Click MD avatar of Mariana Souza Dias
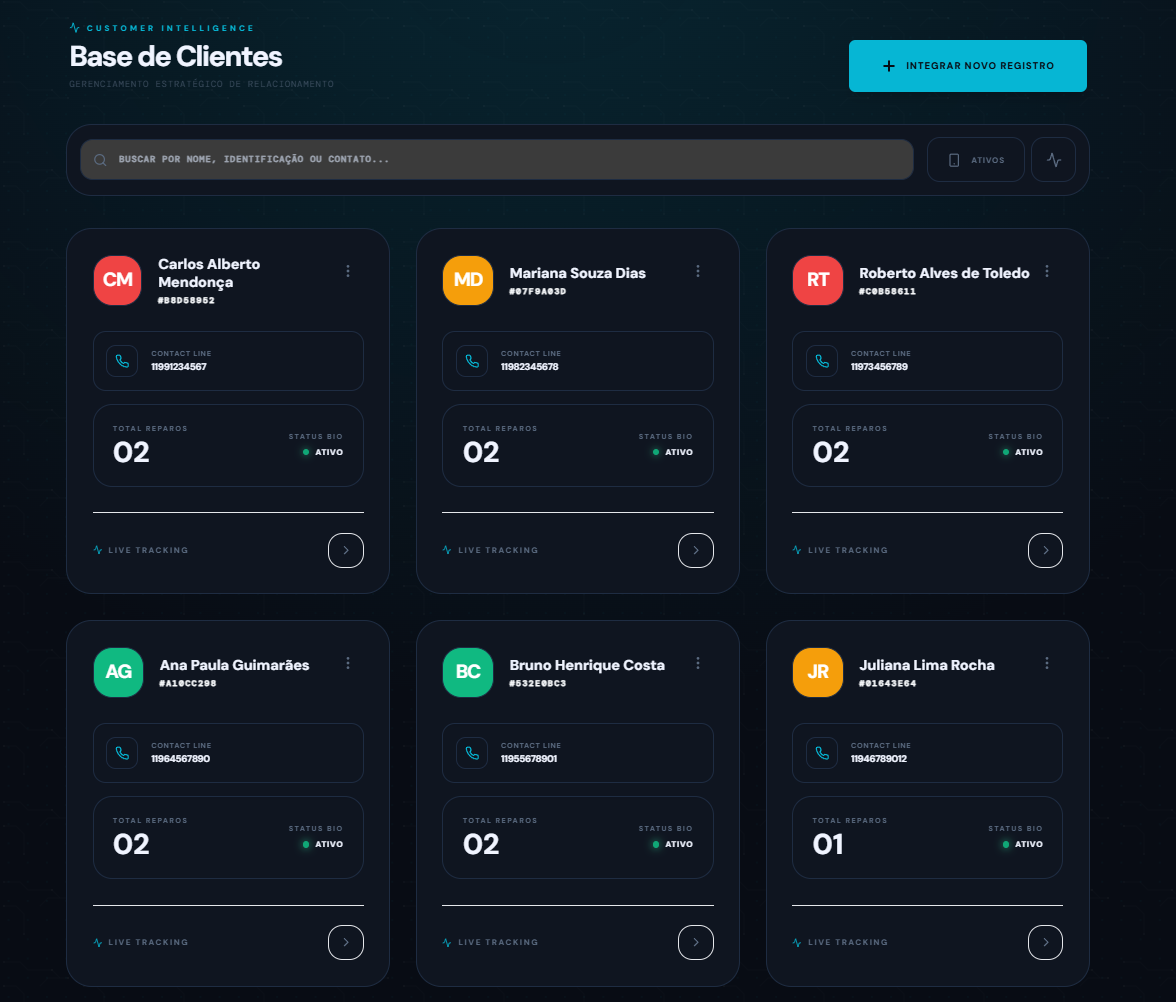 (468, 280)
